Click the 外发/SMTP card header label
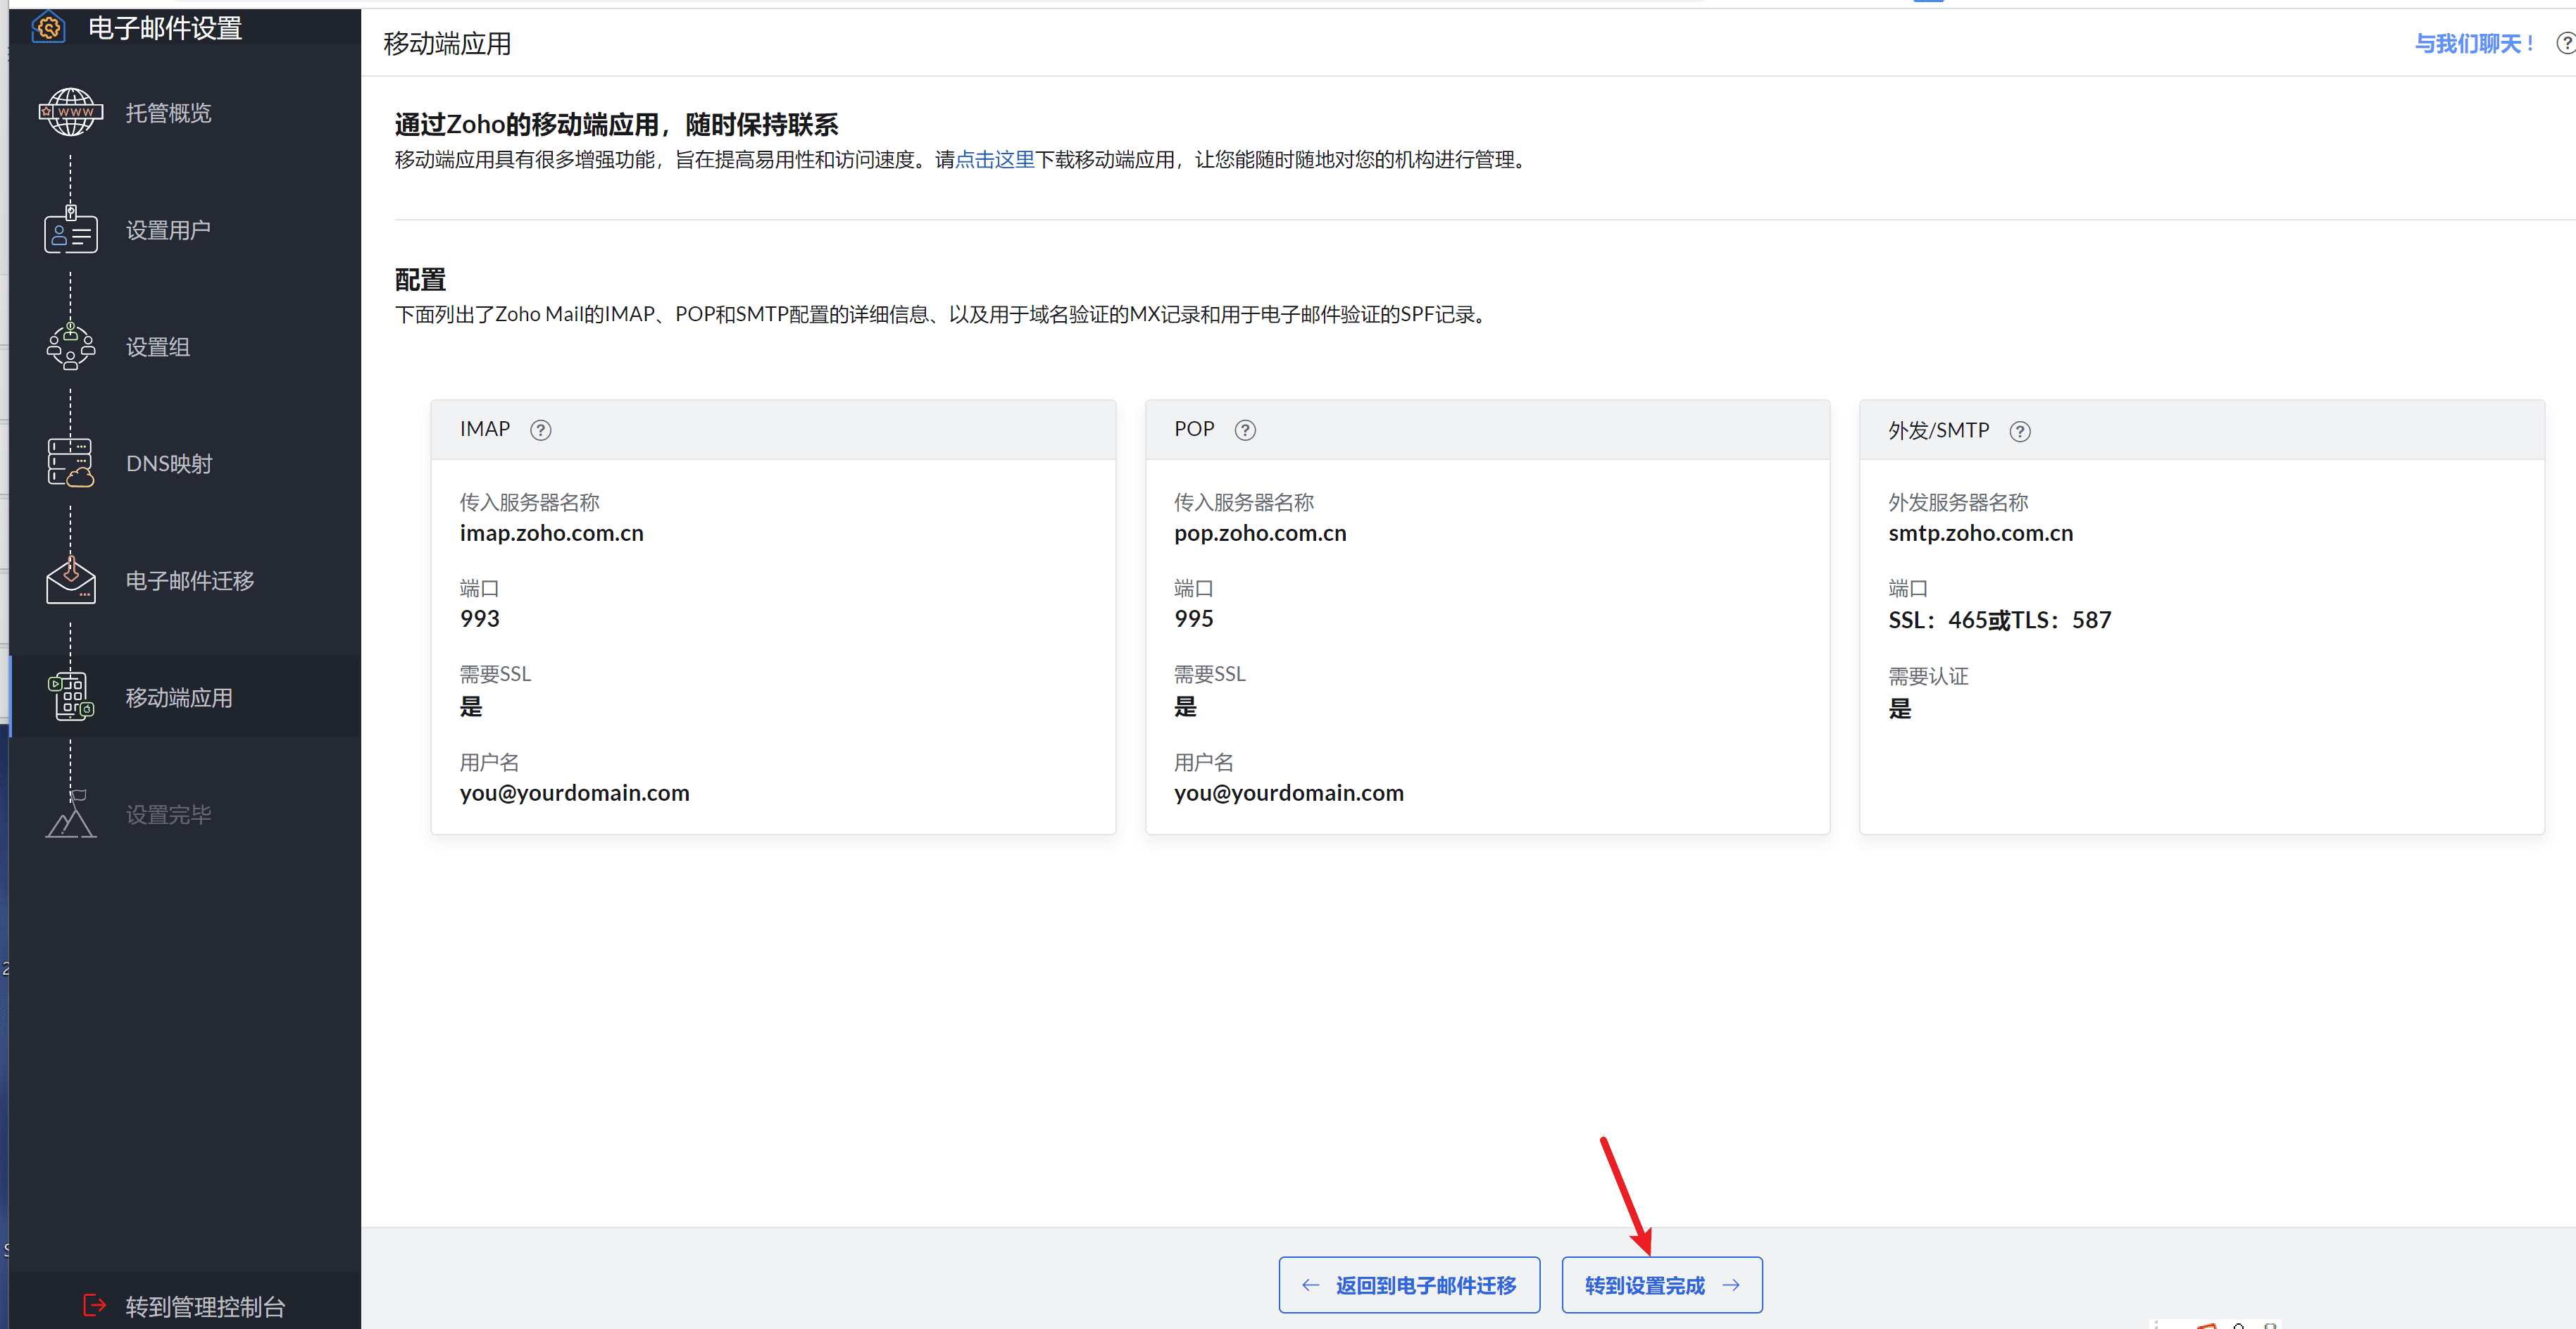This screenshot has height=1329, width=2576. click(x=1938, y=430)
